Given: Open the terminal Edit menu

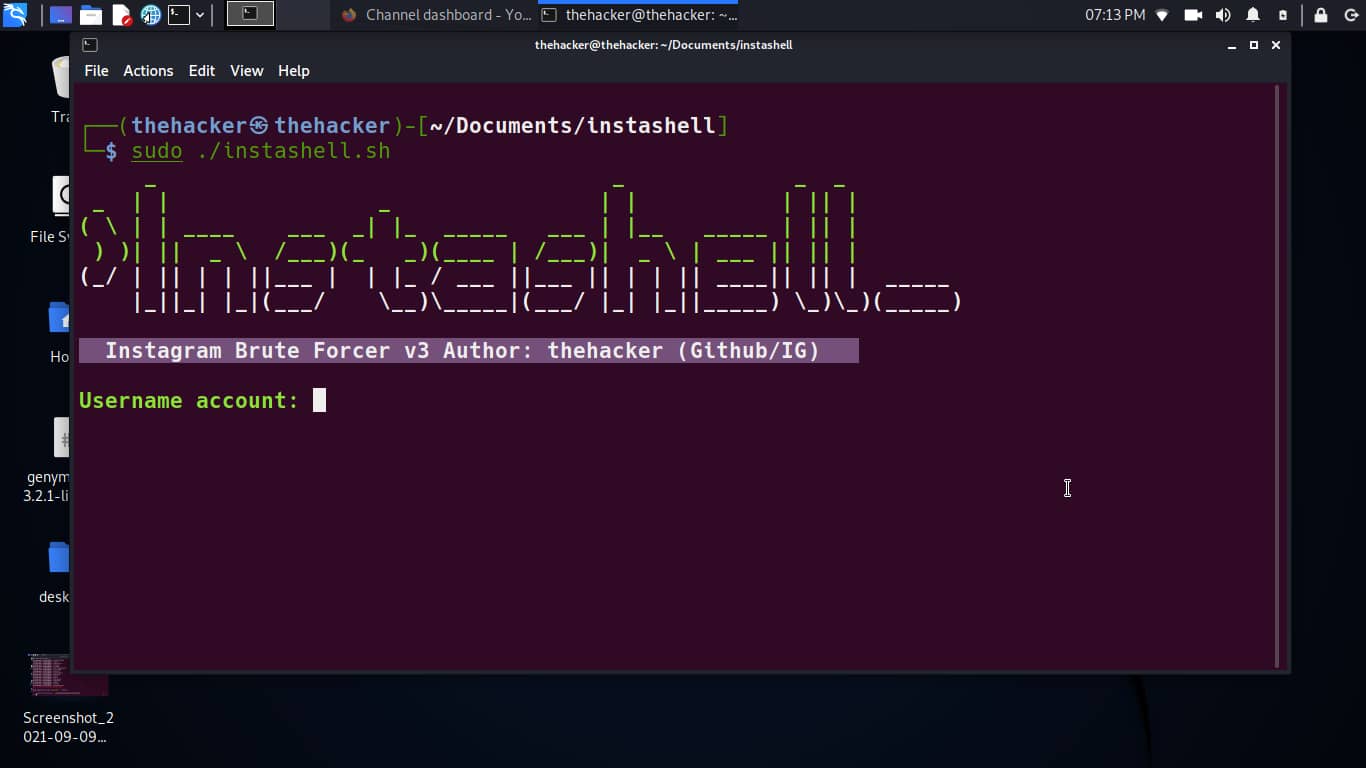Looking at the screenshot, I should 202,71.
